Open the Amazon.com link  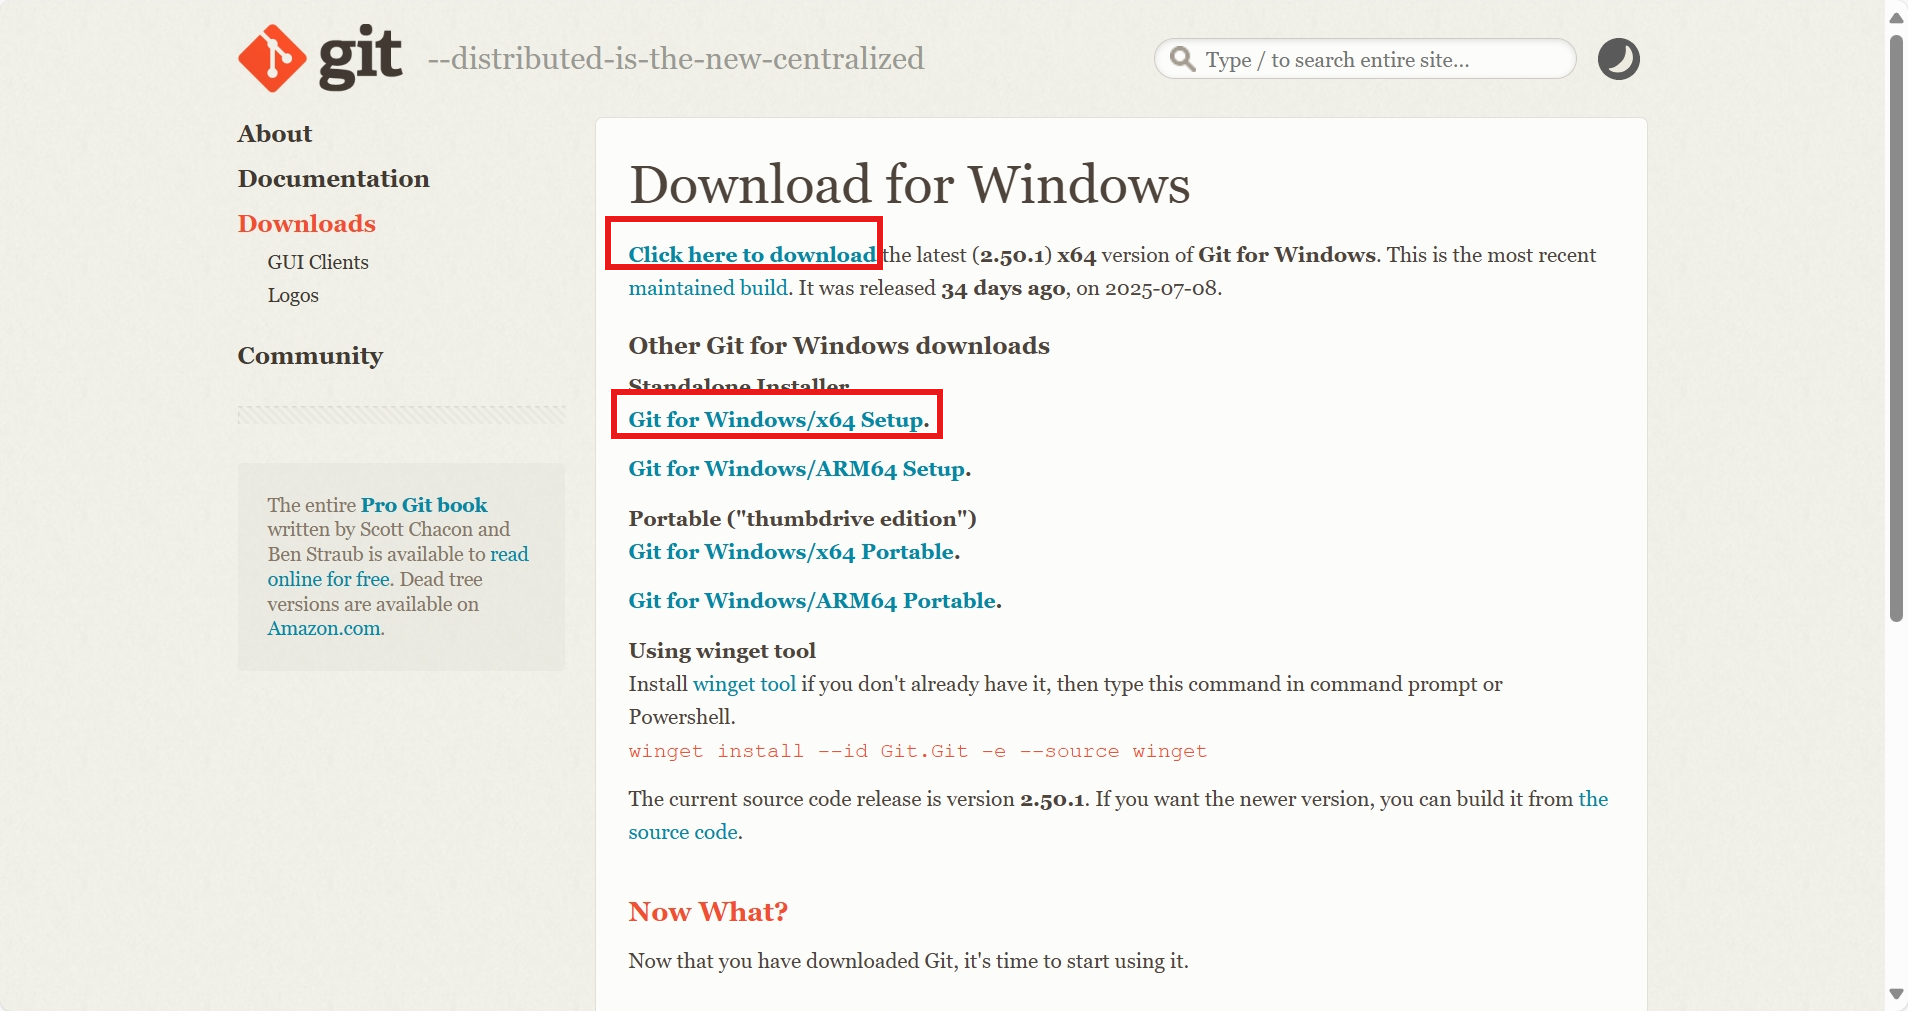coord(325,628)
